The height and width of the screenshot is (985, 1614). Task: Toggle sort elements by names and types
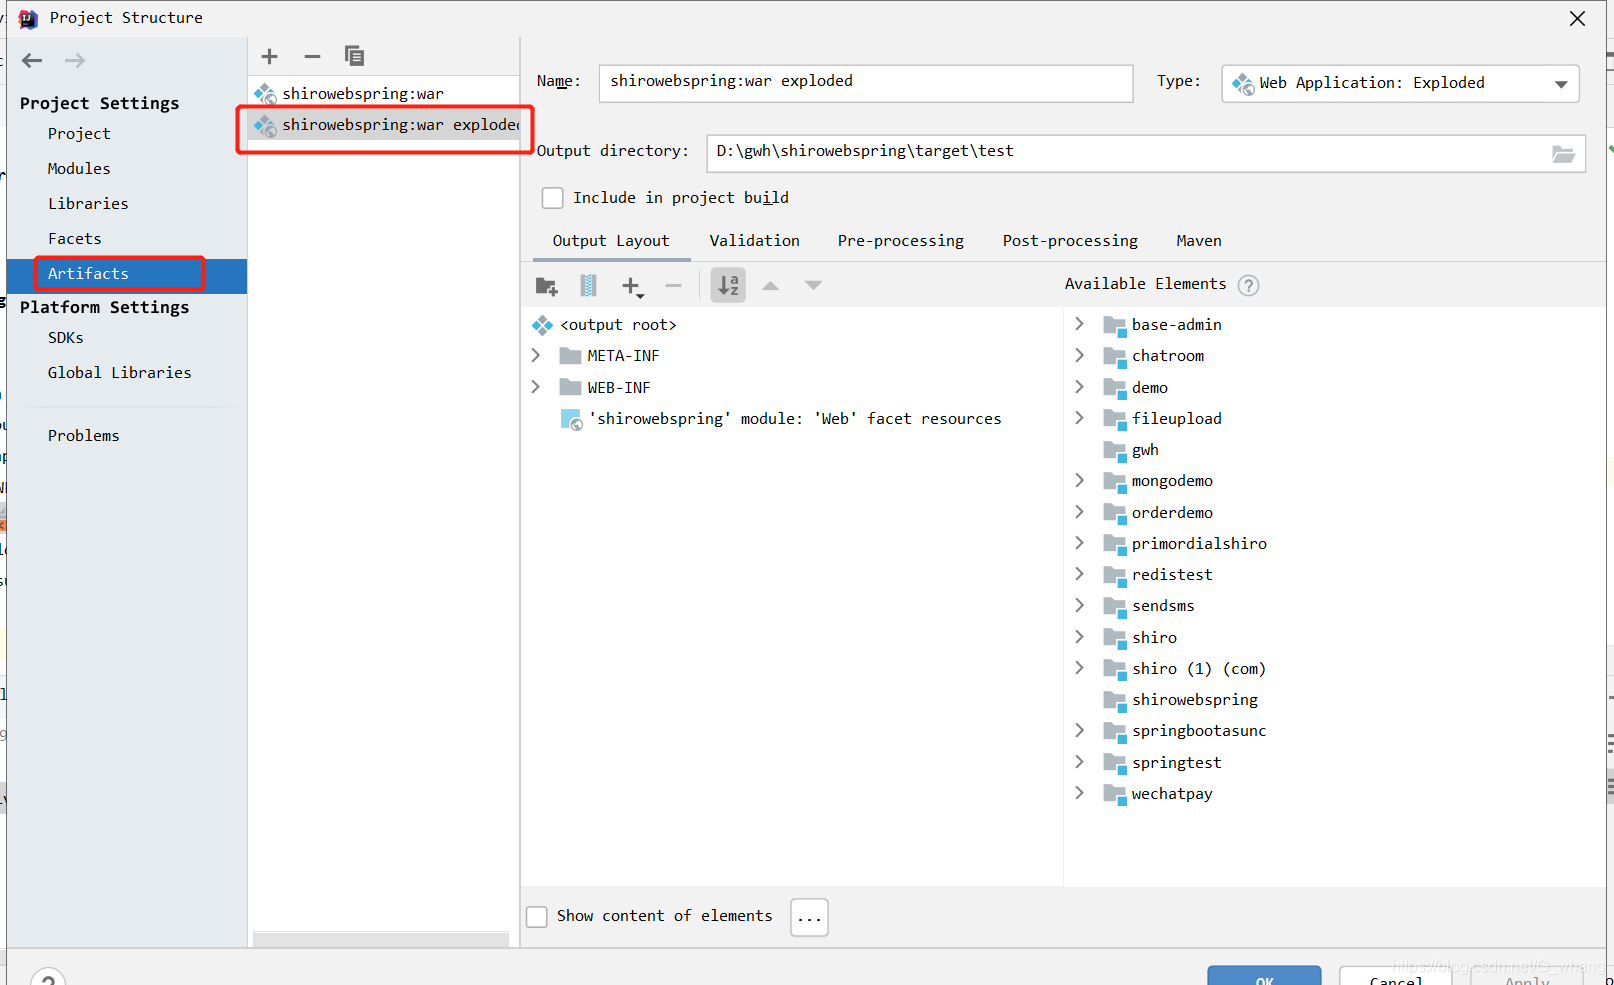(x=728, y=285)
